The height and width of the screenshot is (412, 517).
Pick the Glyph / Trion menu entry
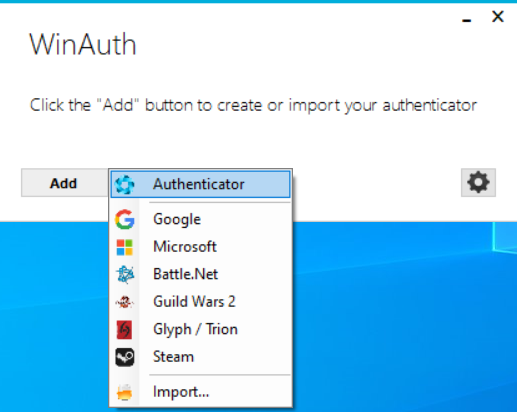tap(201, 330)
